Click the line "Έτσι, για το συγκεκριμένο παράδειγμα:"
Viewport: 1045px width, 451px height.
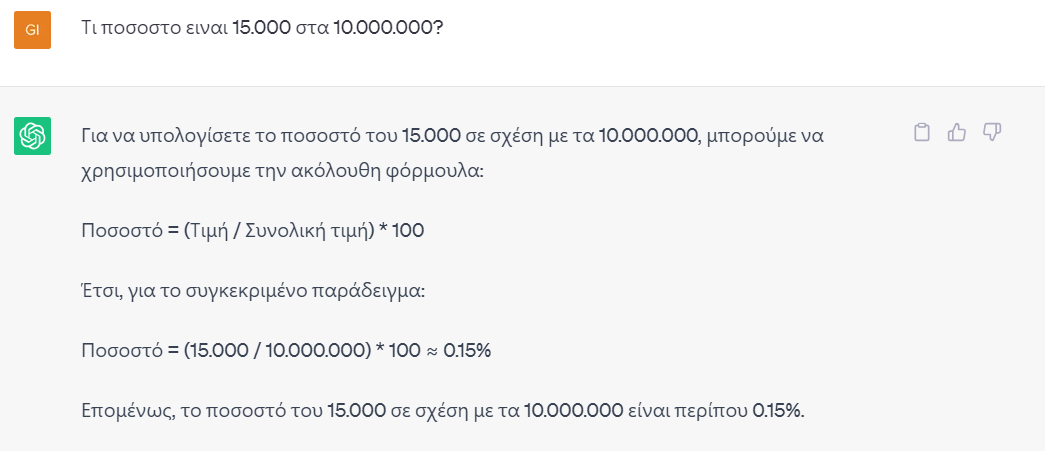coord(238,293)
